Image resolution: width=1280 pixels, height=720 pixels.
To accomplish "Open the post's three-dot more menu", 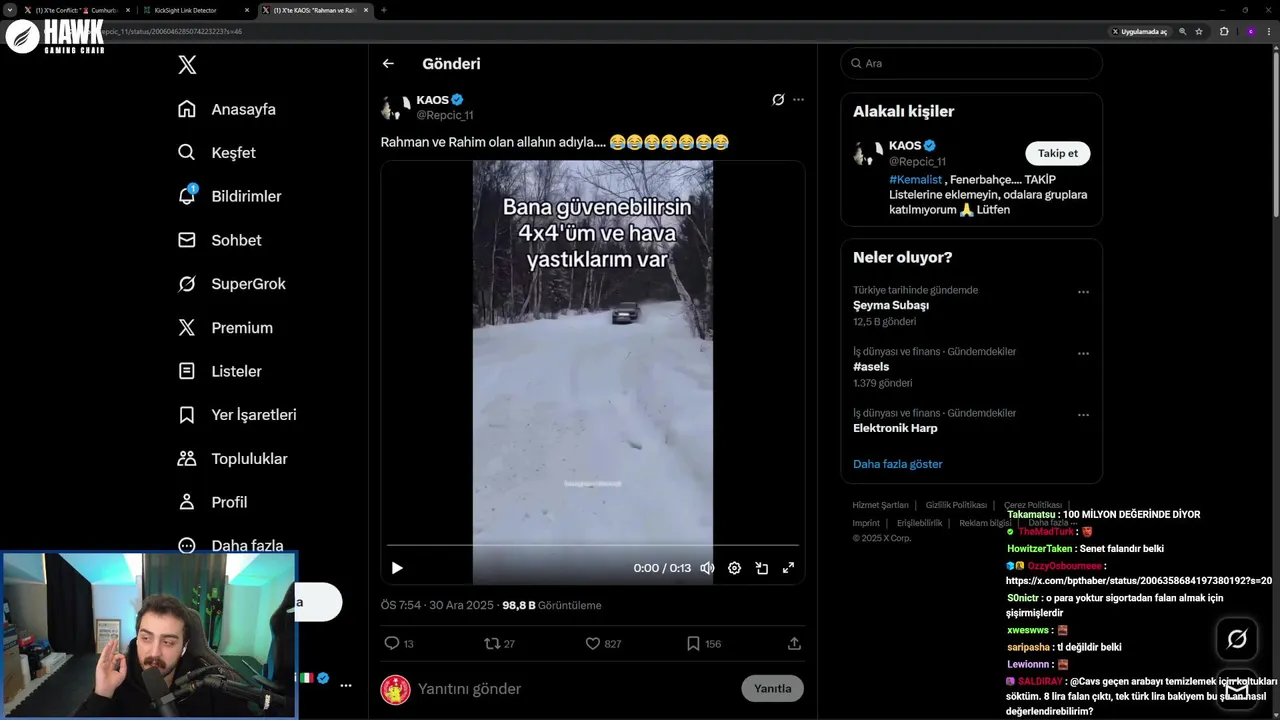I will point(798,100).
